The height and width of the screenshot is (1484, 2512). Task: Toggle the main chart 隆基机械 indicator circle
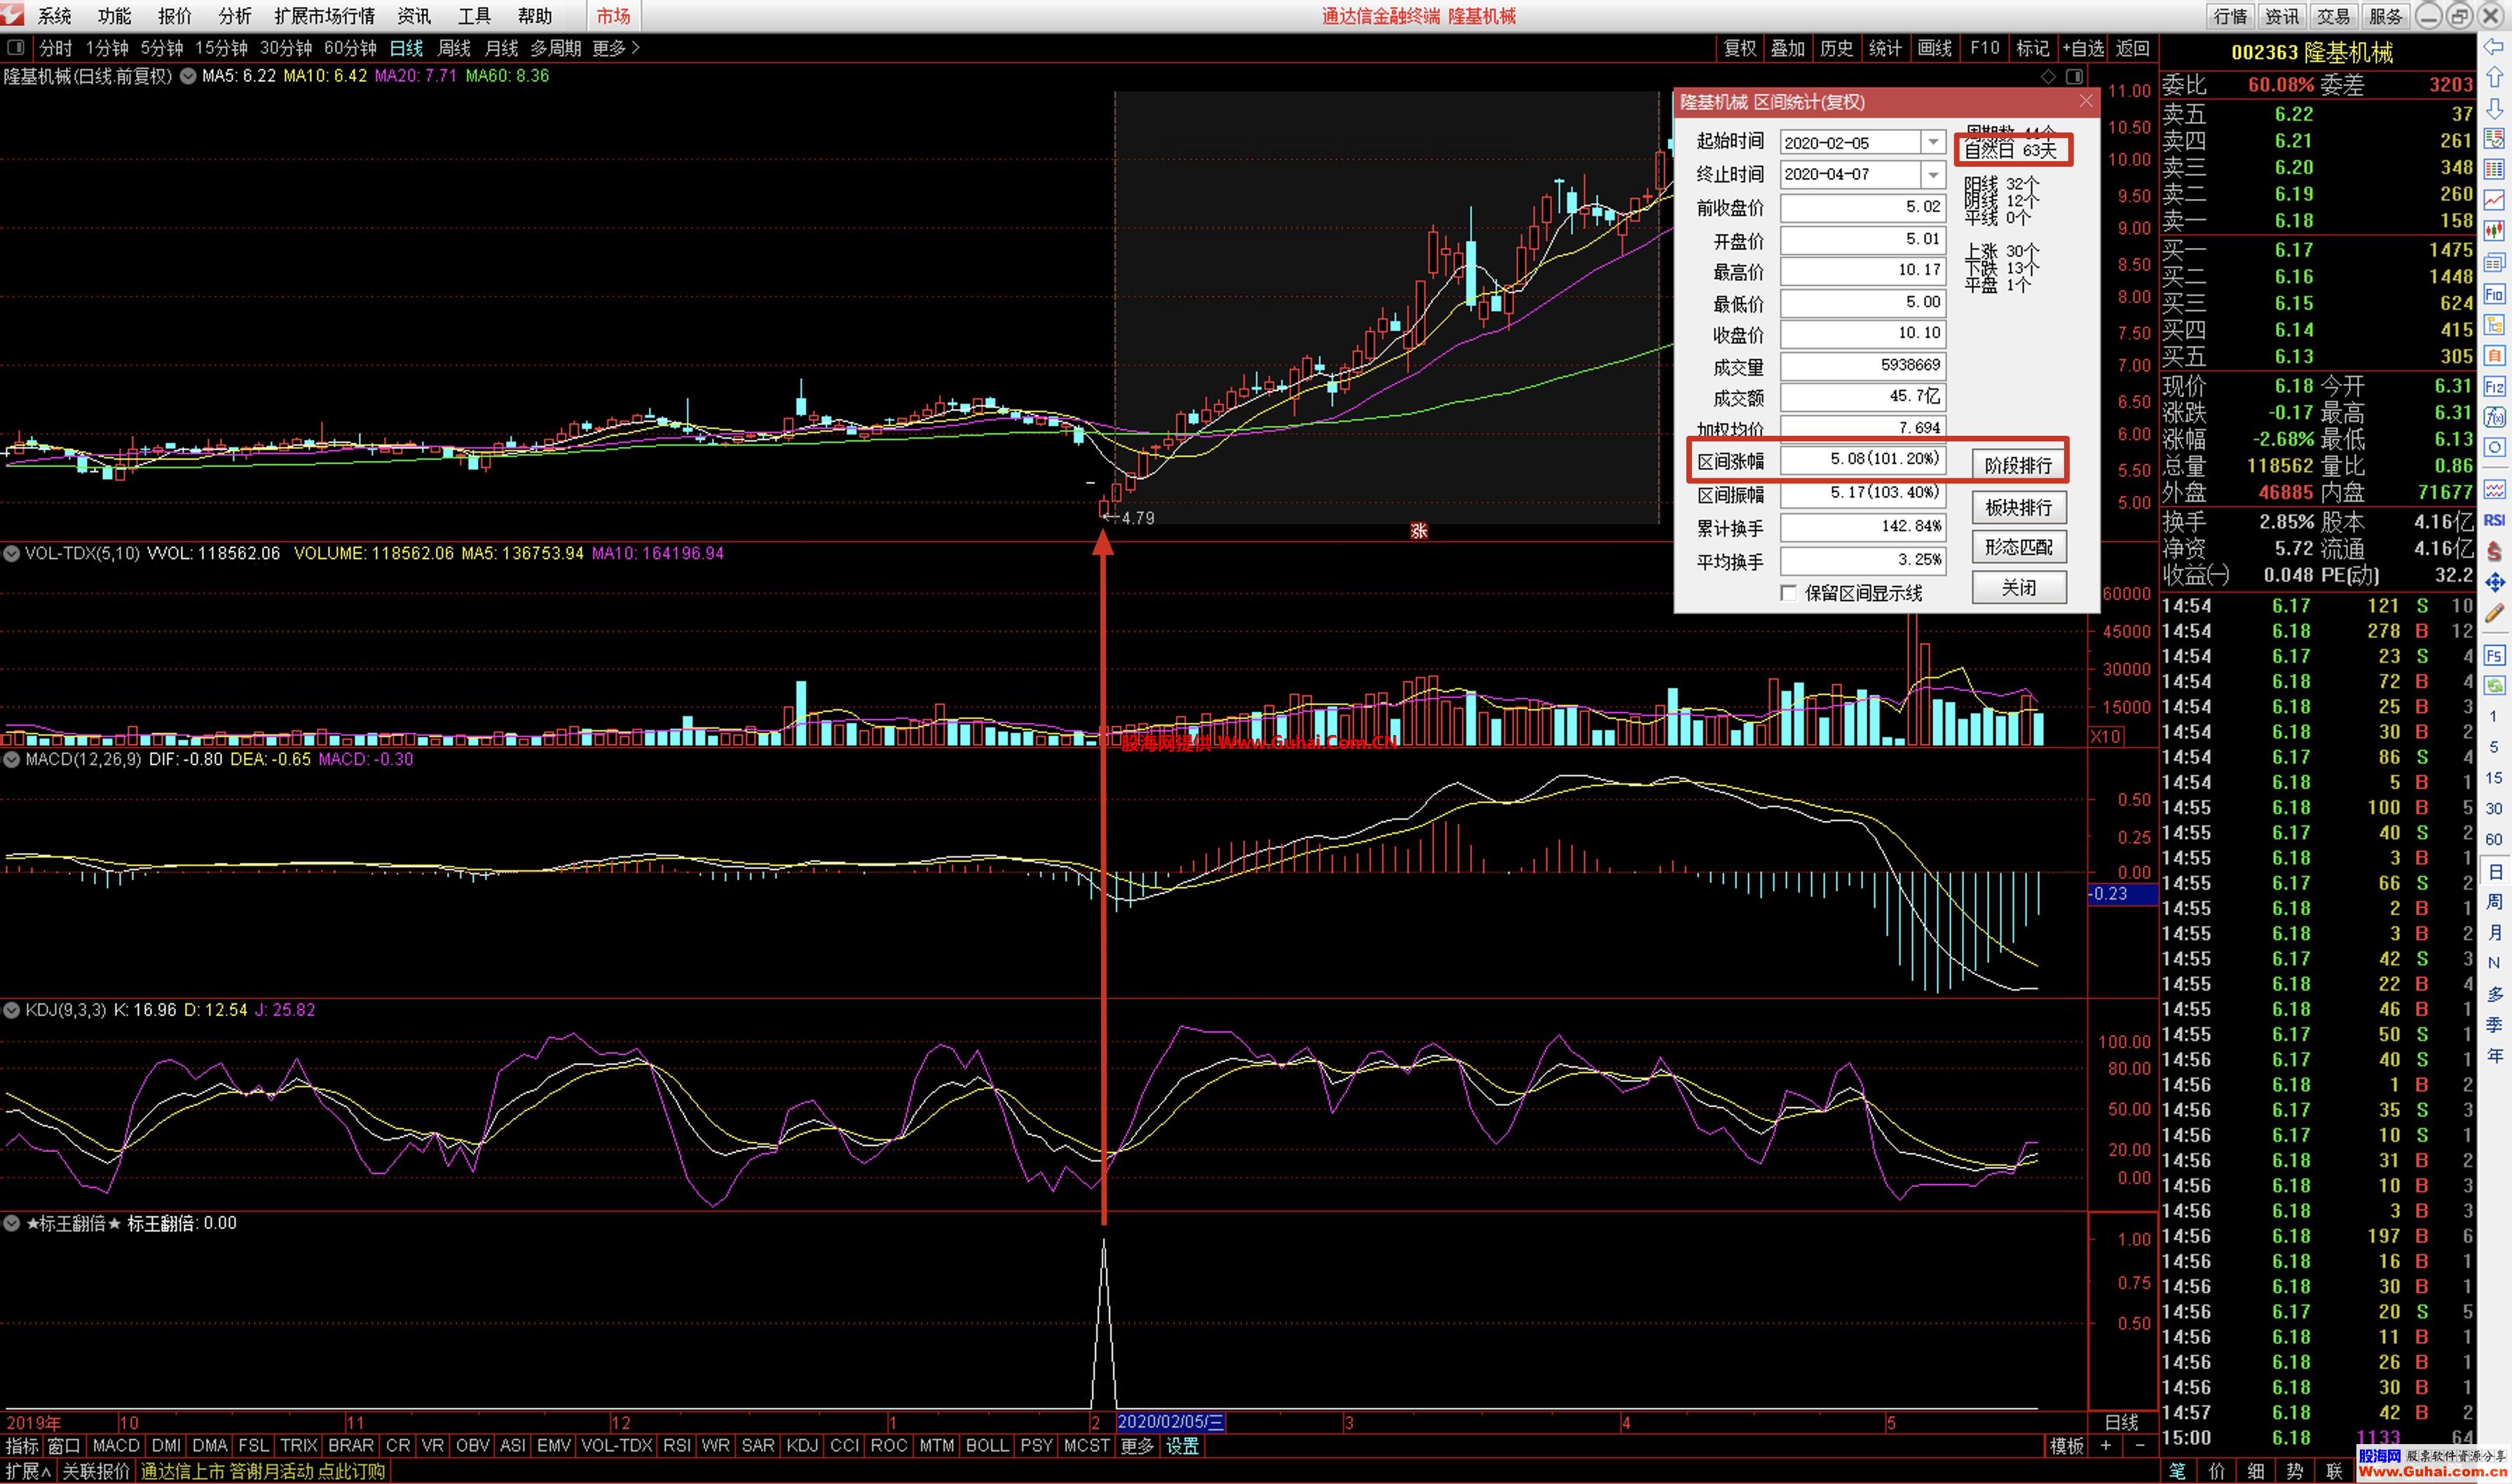pyautogui.click(x=187, y=76)
